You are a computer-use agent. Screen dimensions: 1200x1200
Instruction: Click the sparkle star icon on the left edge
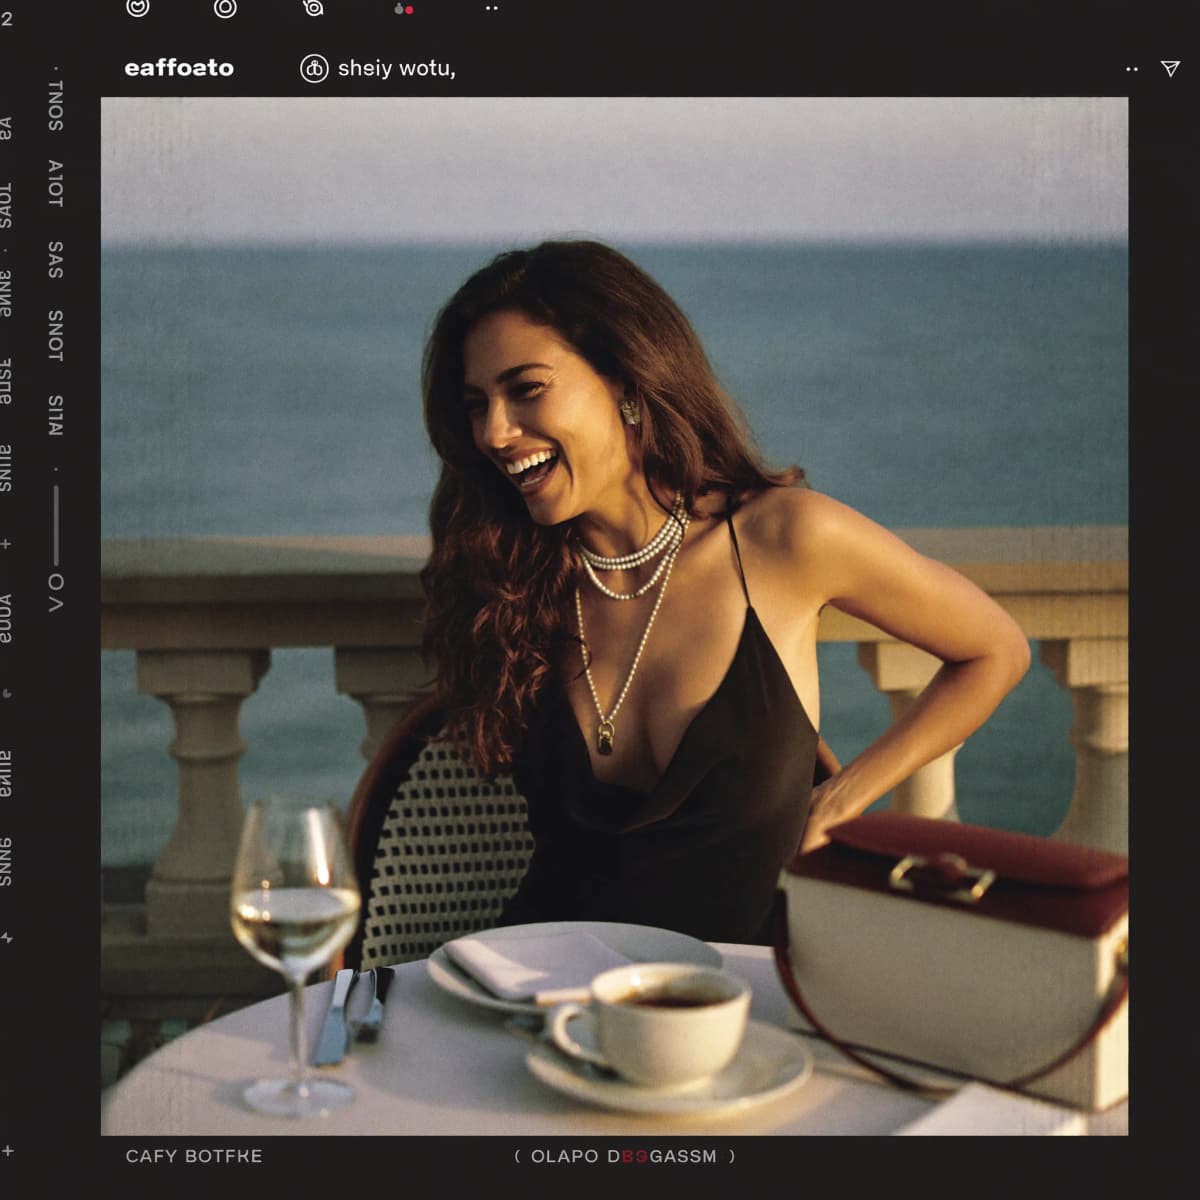(x=7, y=938)
